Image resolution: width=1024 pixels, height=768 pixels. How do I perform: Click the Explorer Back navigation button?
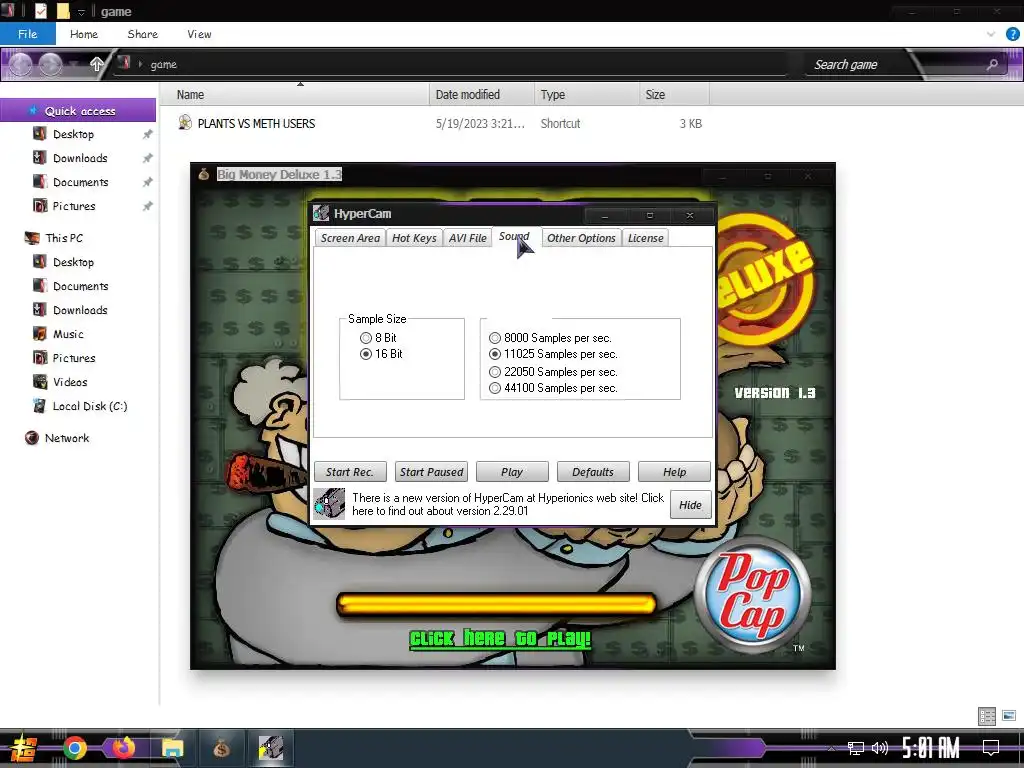[x=20, y=64]
